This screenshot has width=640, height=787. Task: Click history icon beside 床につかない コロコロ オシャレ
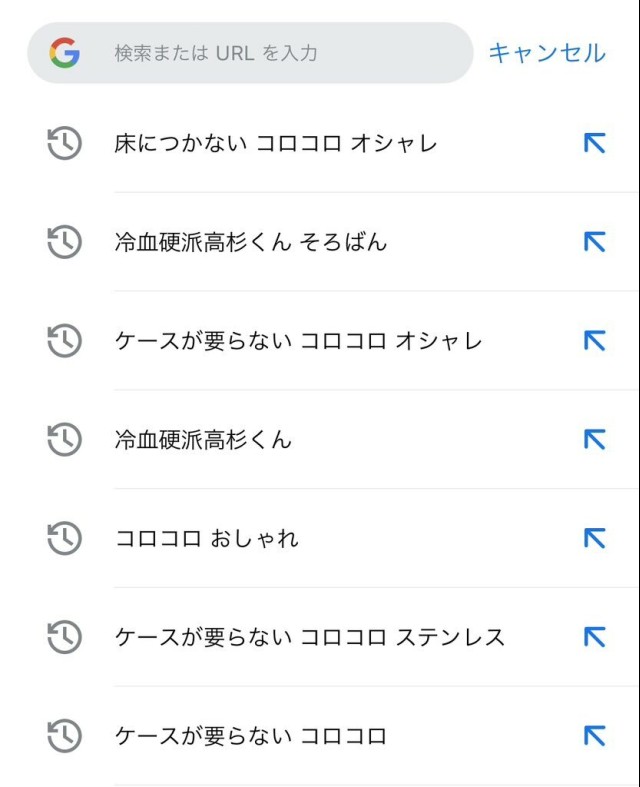pos(64,144)
